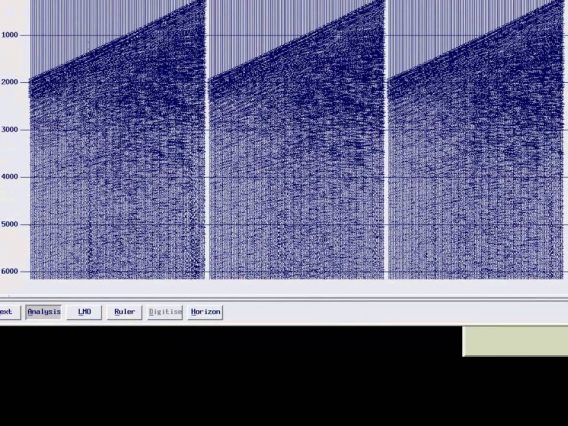This screenshot has width=568, height=426.
Task: Click the 5000 time axis label
Action: coord(9,224)
